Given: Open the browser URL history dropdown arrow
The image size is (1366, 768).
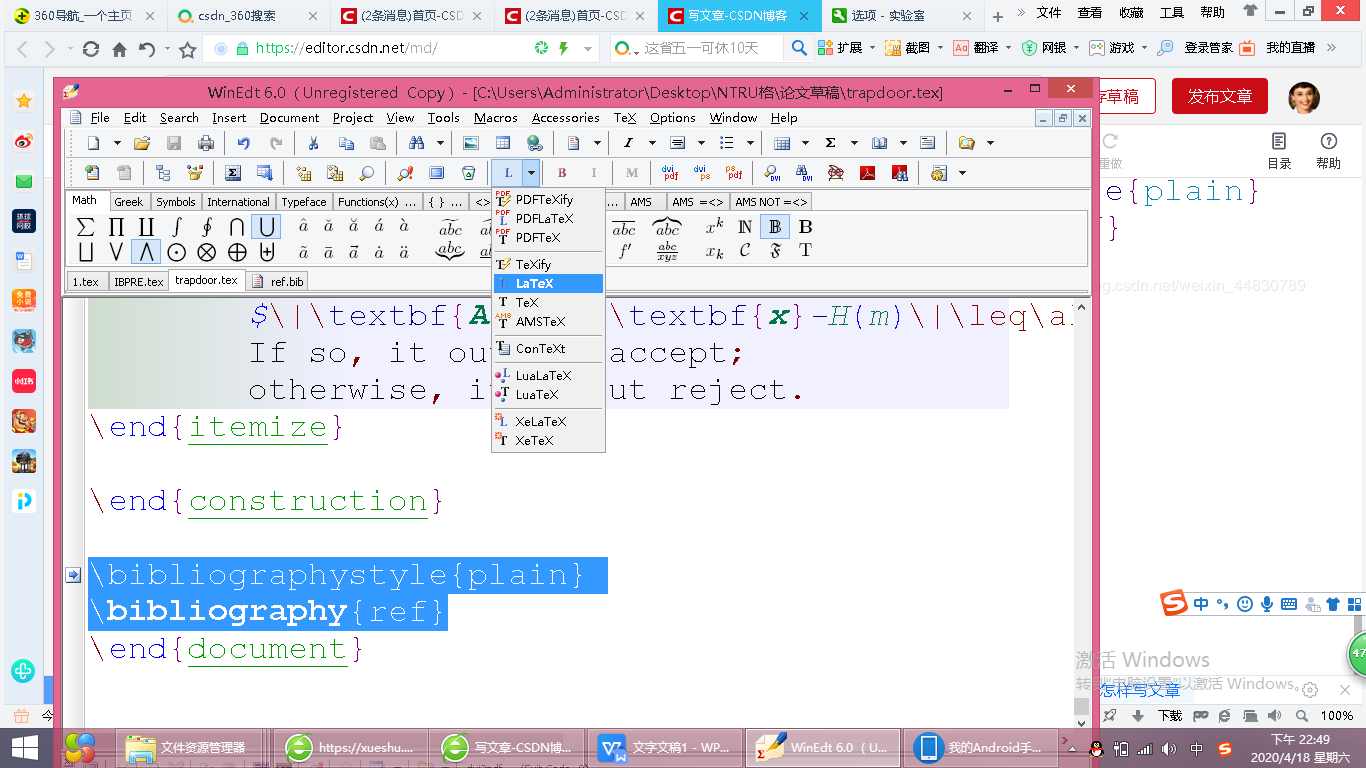Looking at the screenshot, I should pos(588,48).
